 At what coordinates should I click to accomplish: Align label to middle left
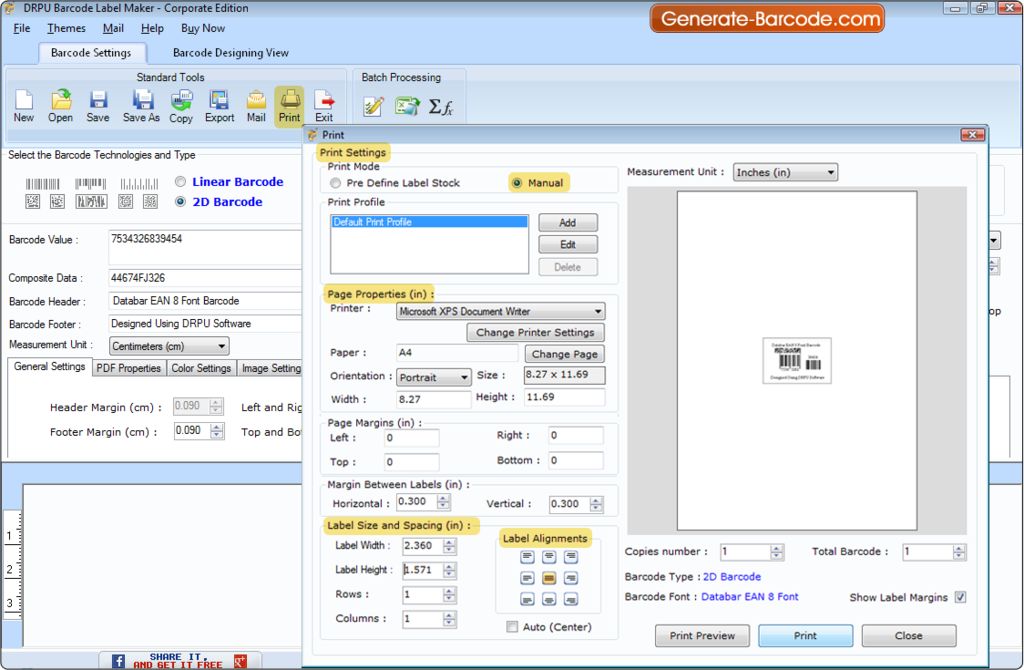528,578
